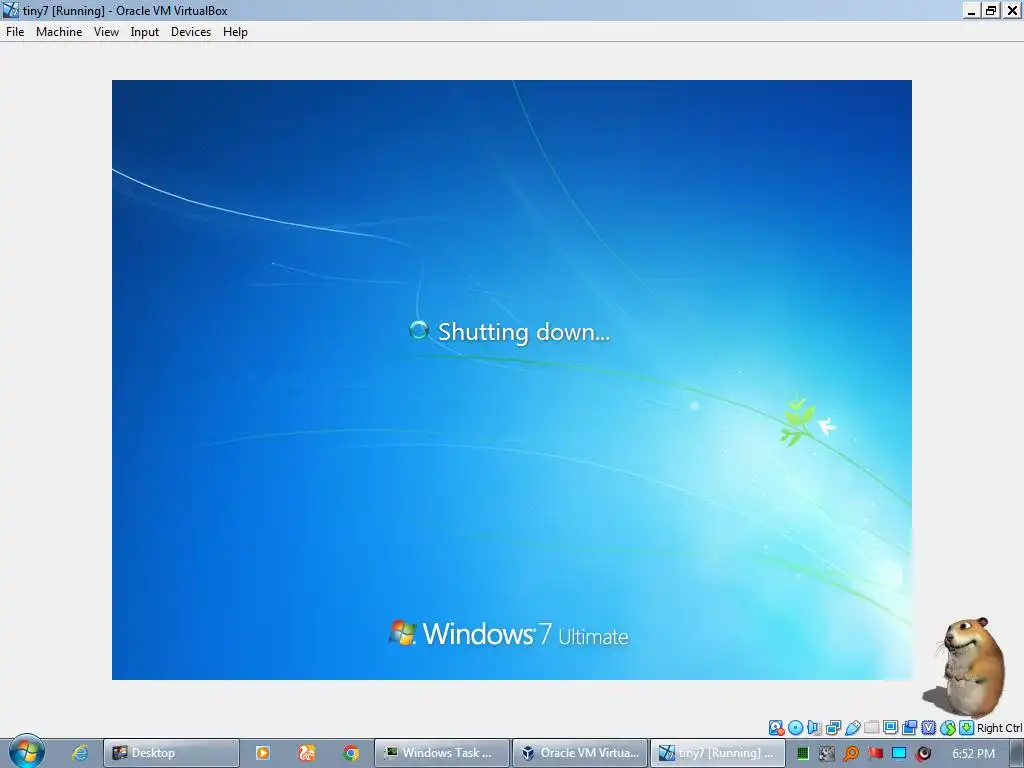Open the Help menu

click(235, 32)
